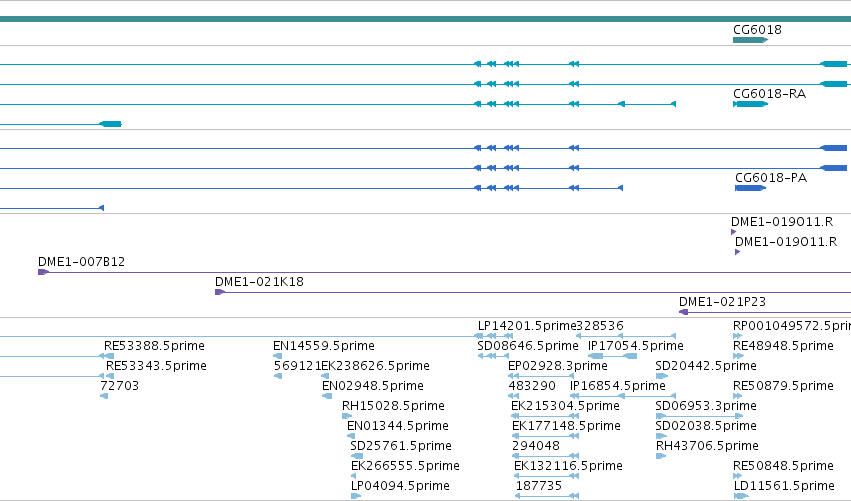Select the SD06953.3prime label
This screenshot has height=501, width=851.
tap(706, 406)
